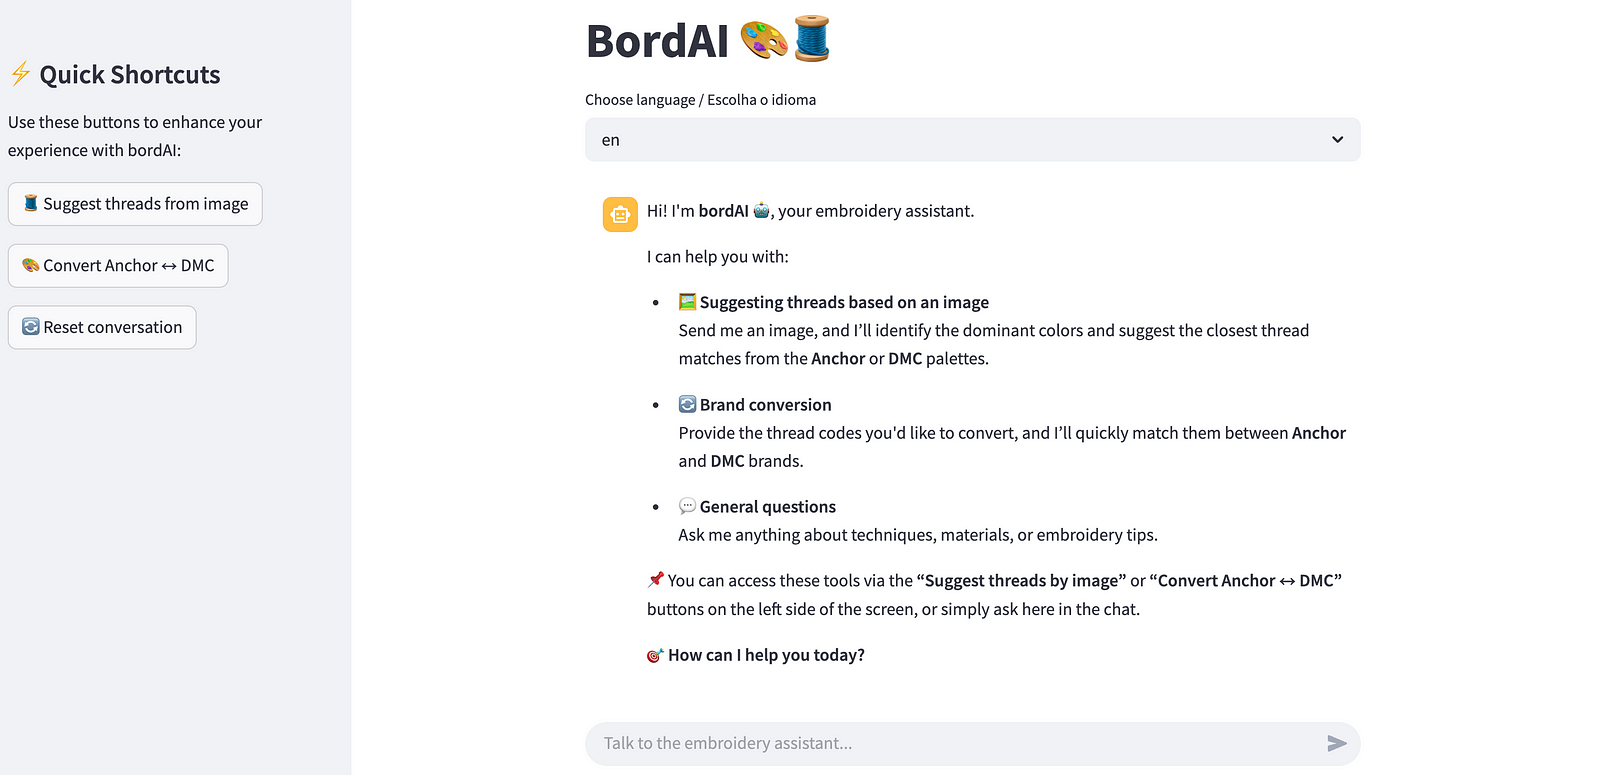This screenshot has width=1600, height=775.
Task: Click the BordAI page heading
Action: click(657, 42)
